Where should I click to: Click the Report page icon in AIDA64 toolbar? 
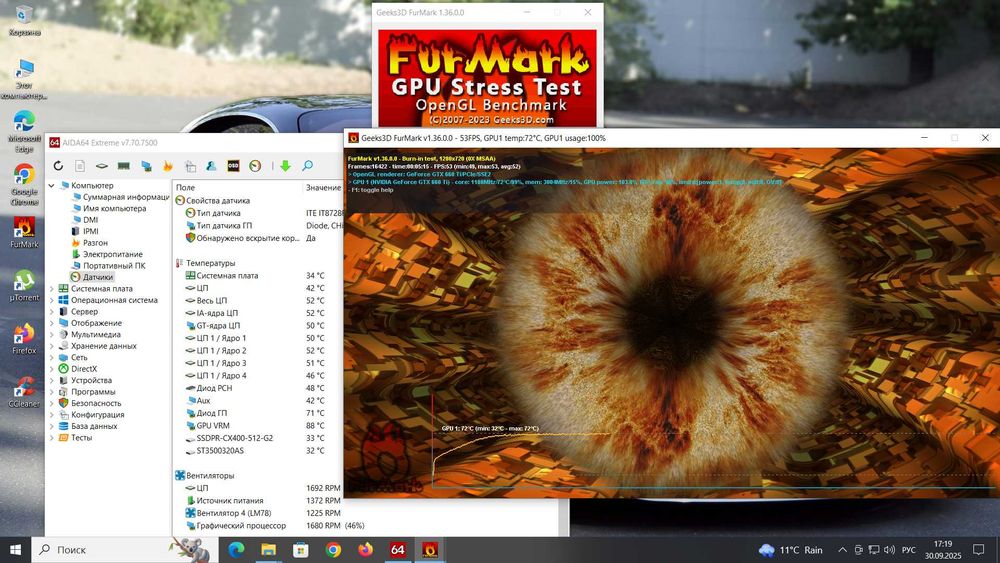point(80,166)
